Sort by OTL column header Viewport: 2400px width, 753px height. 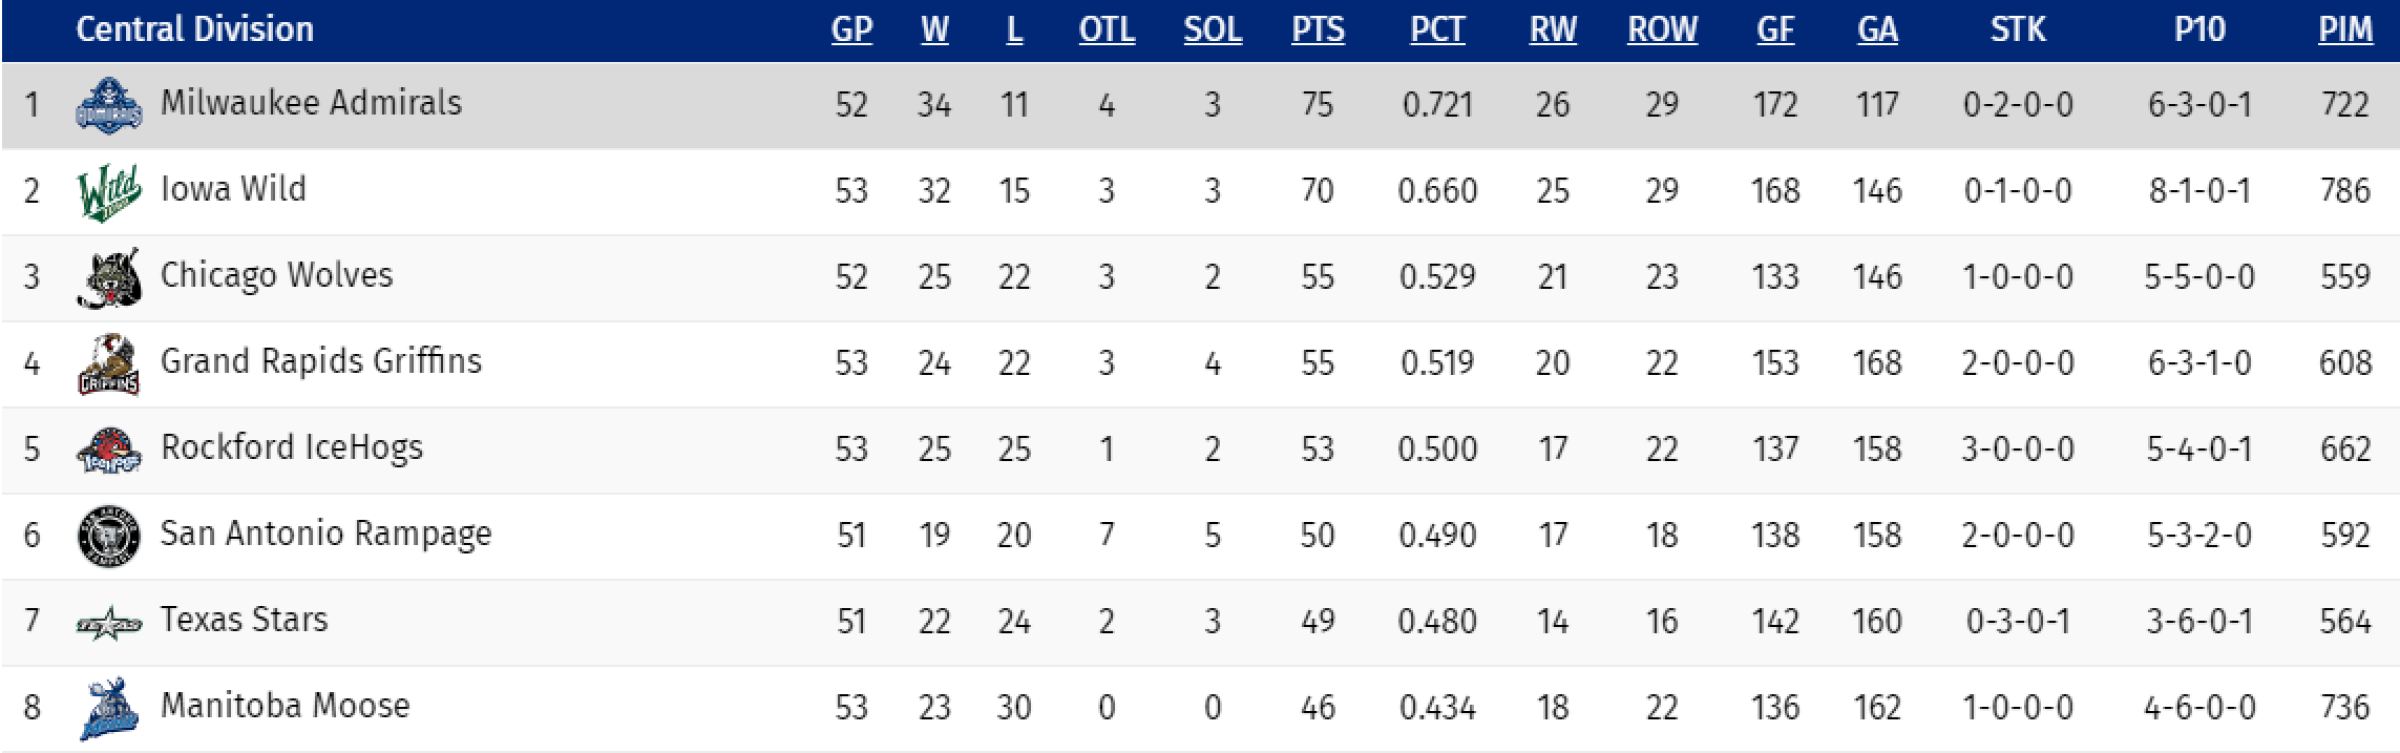point(1107,30)
